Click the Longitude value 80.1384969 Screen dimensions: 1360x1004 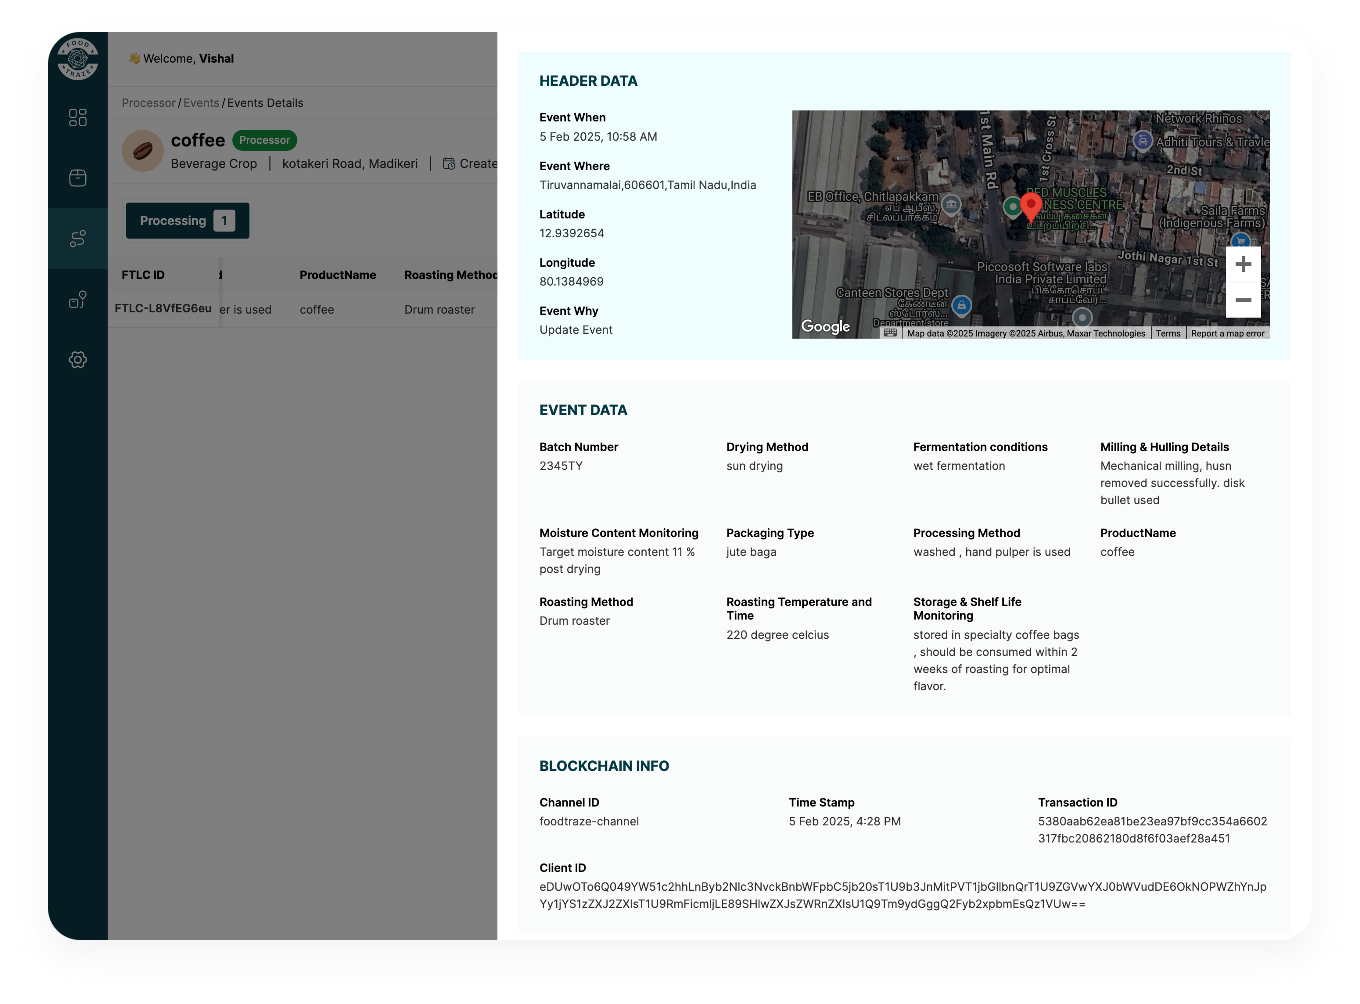[x=572, y=282]
